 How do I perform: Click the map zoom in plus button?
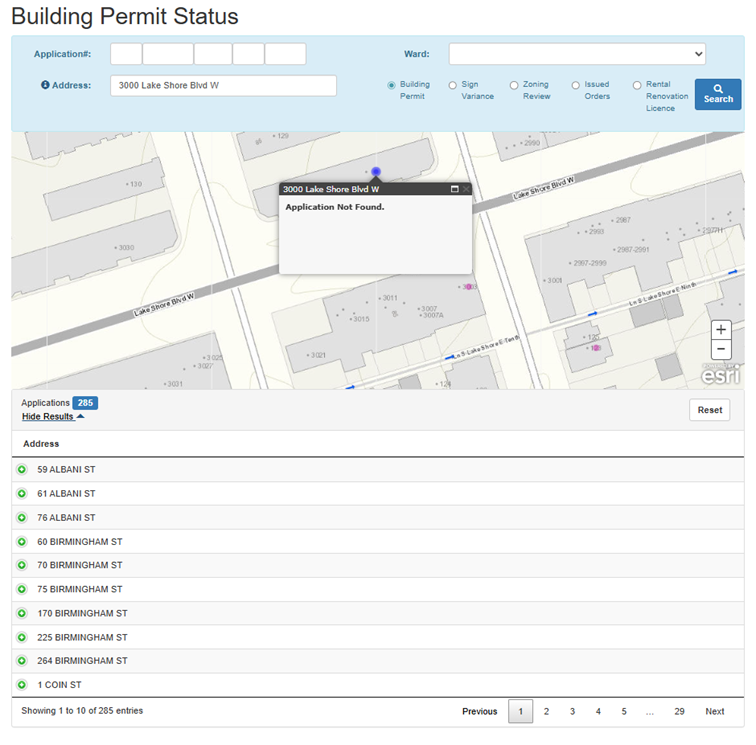[721, 330]
